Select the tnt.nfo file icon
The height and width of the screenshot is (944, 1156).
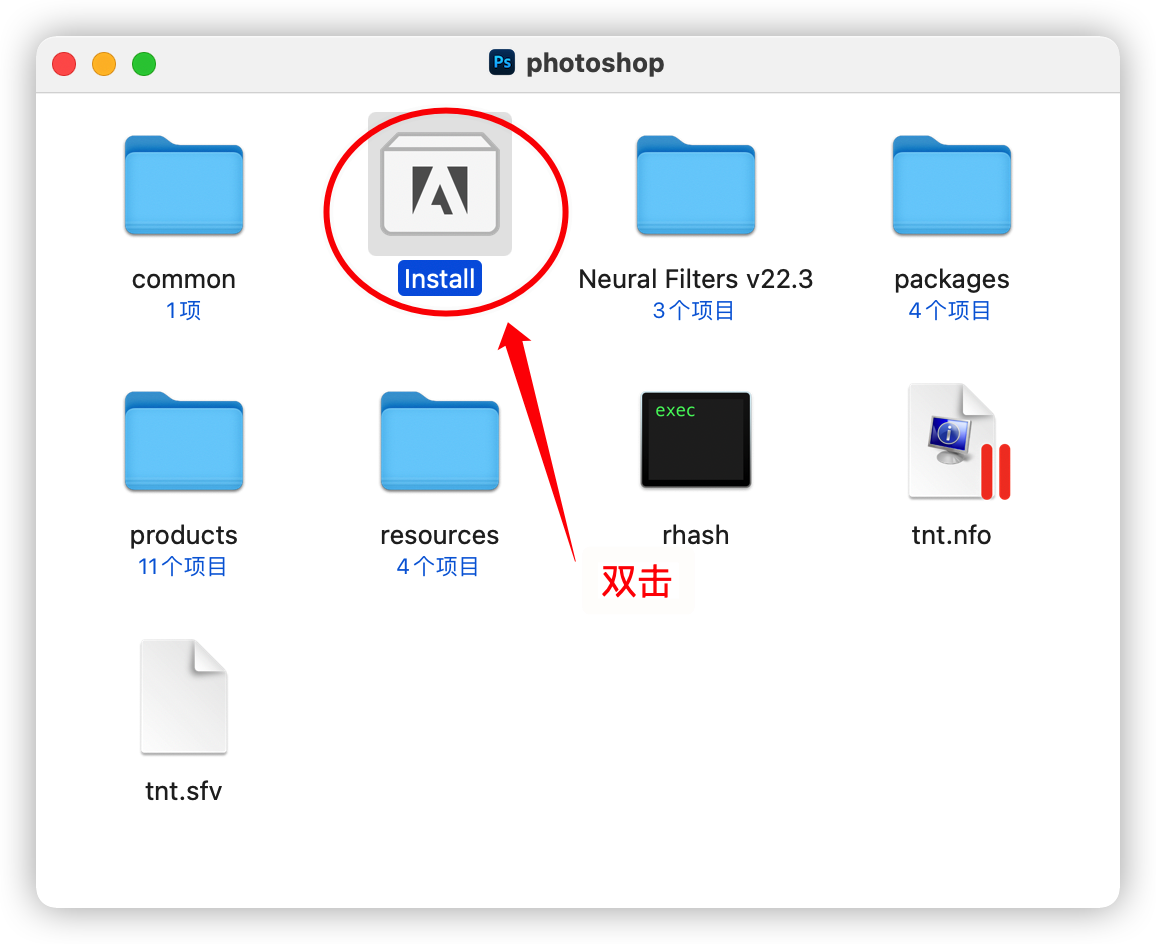951,440
